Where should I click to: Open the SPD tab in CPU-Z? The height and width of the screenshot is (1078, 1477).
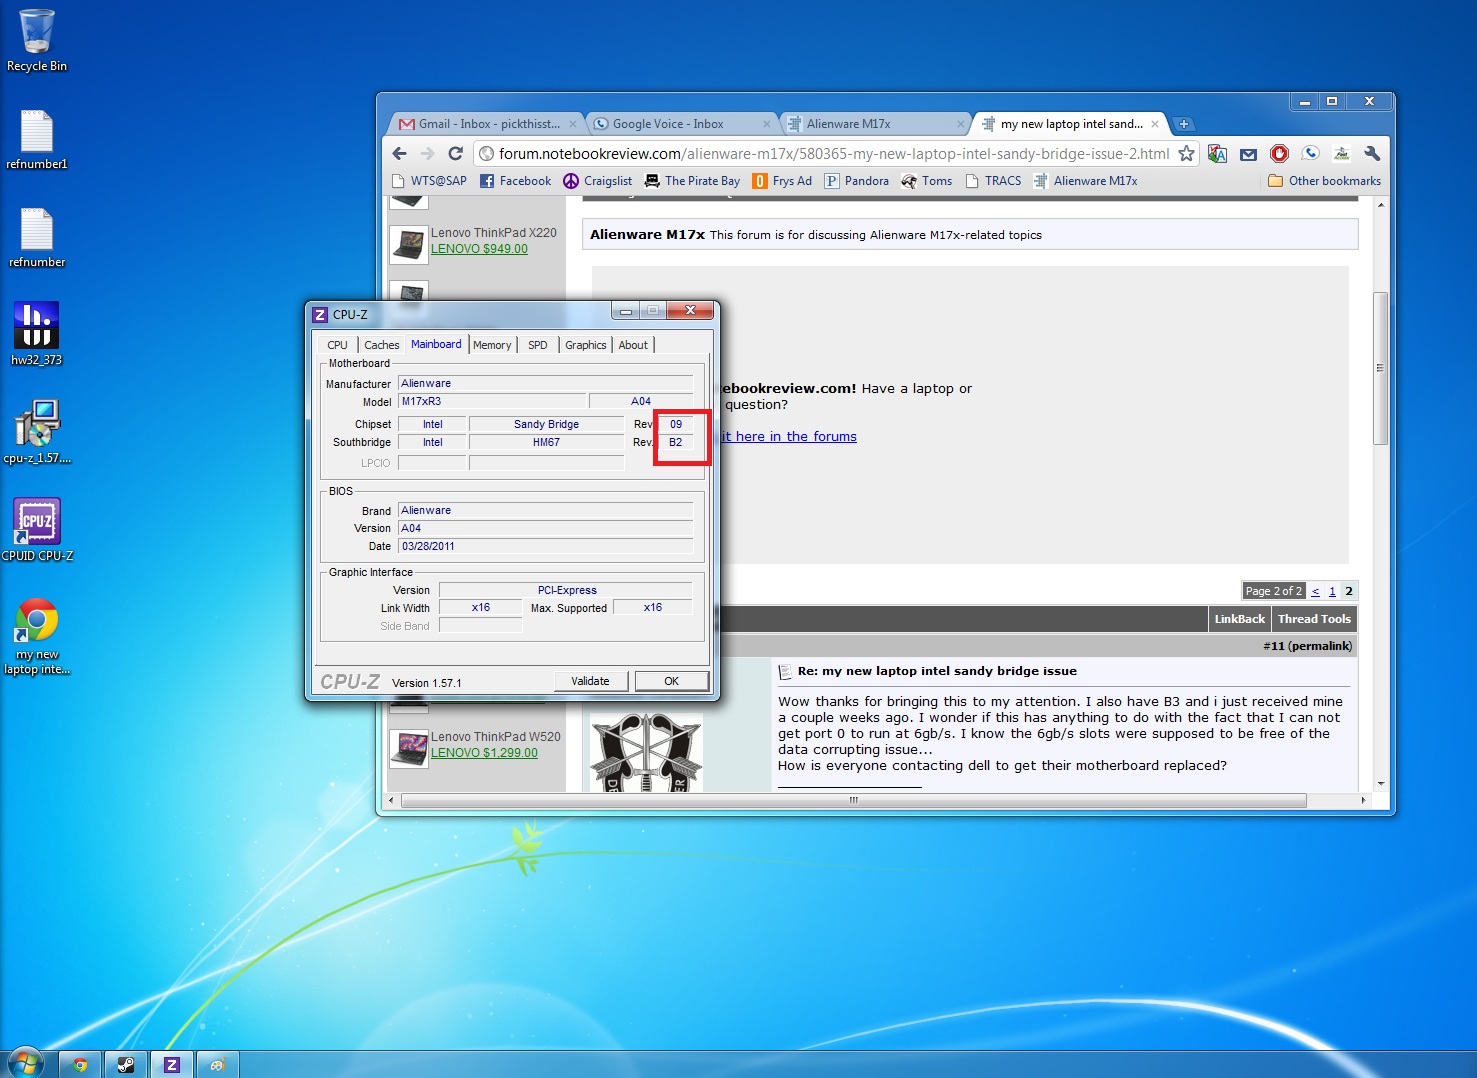pyautogui.click(x=538, y=345)
